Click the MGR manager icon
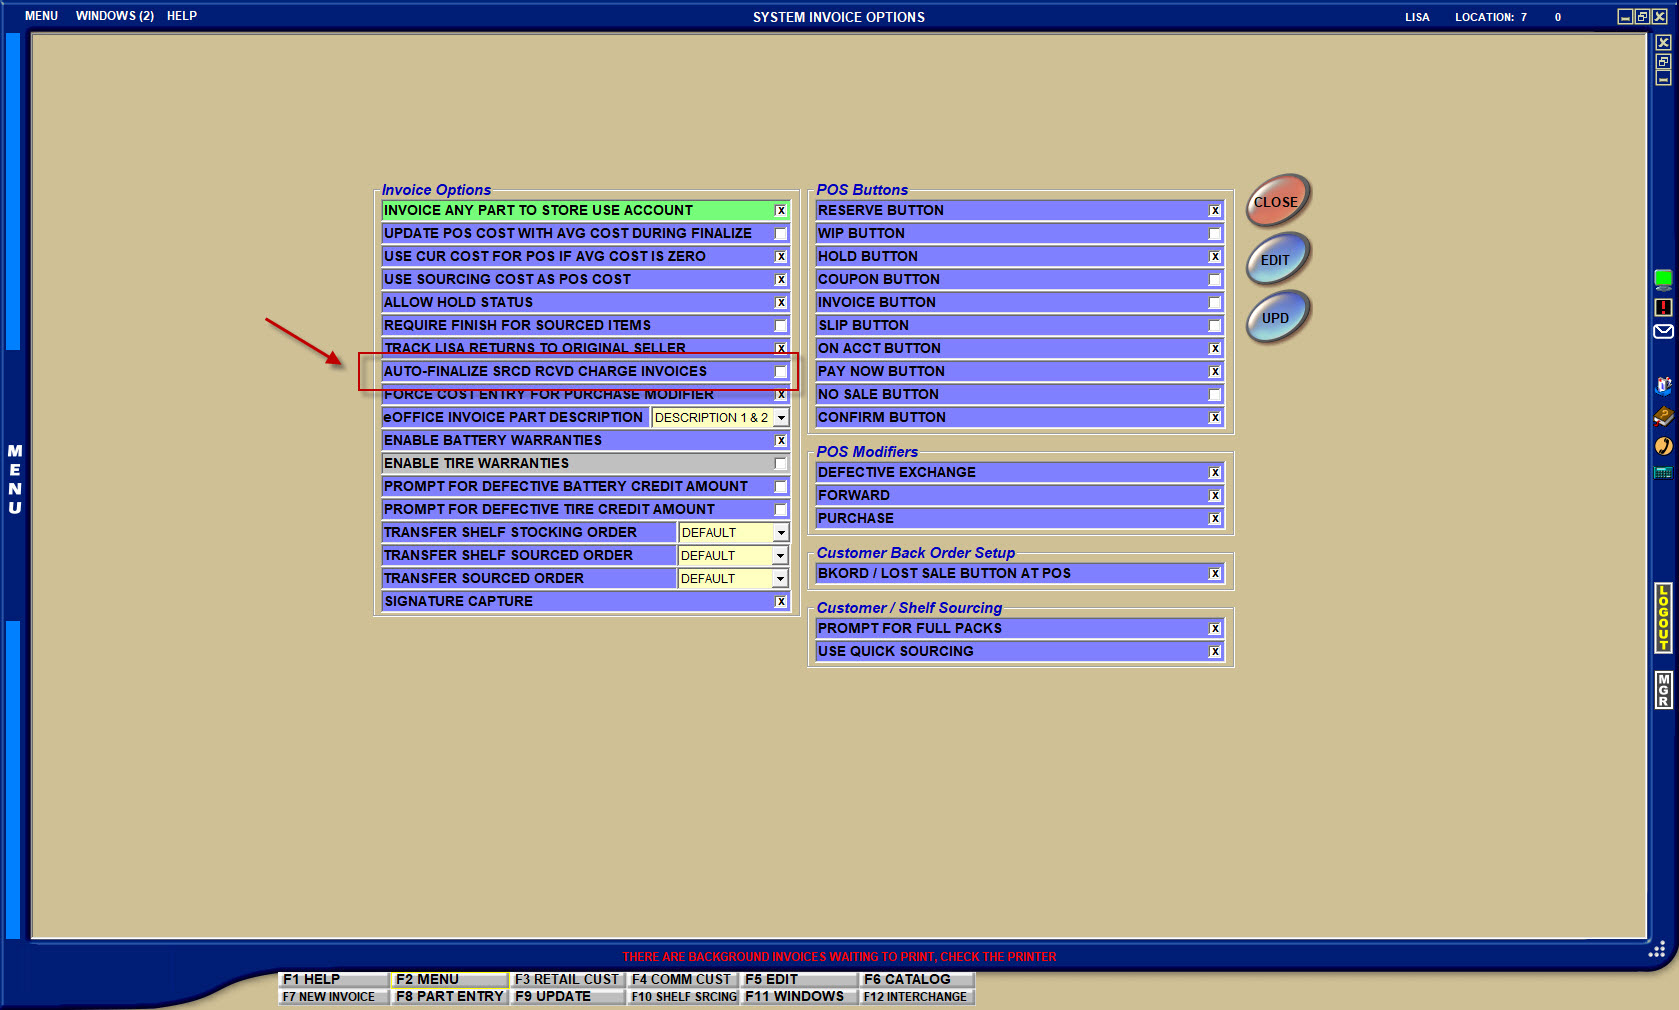The width and height of the screenshot is (1679, 1010). coord(1663,690)
